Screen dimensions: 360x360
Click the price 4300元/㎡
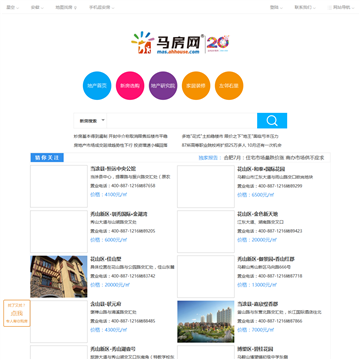108,330
